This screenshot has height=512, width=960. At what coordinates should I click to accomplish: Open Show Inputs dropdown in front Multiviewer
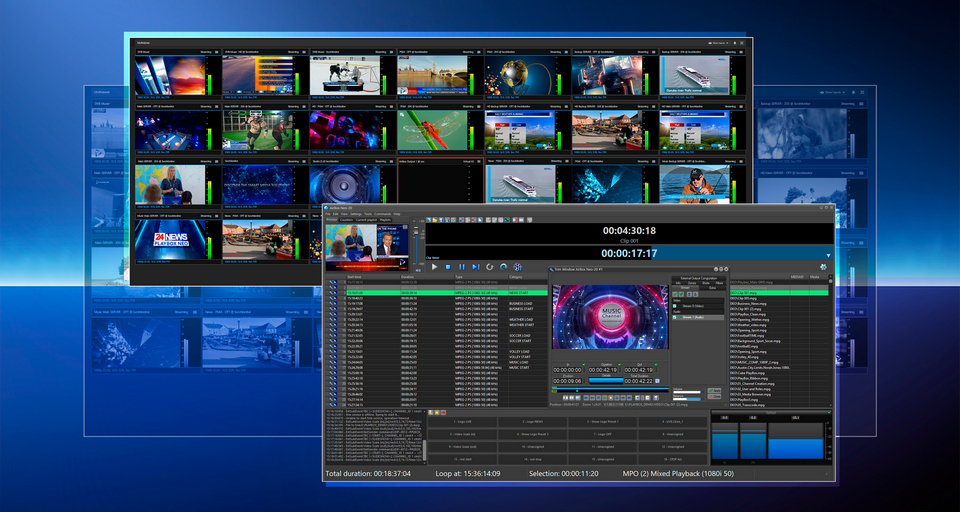click(718, 43)
